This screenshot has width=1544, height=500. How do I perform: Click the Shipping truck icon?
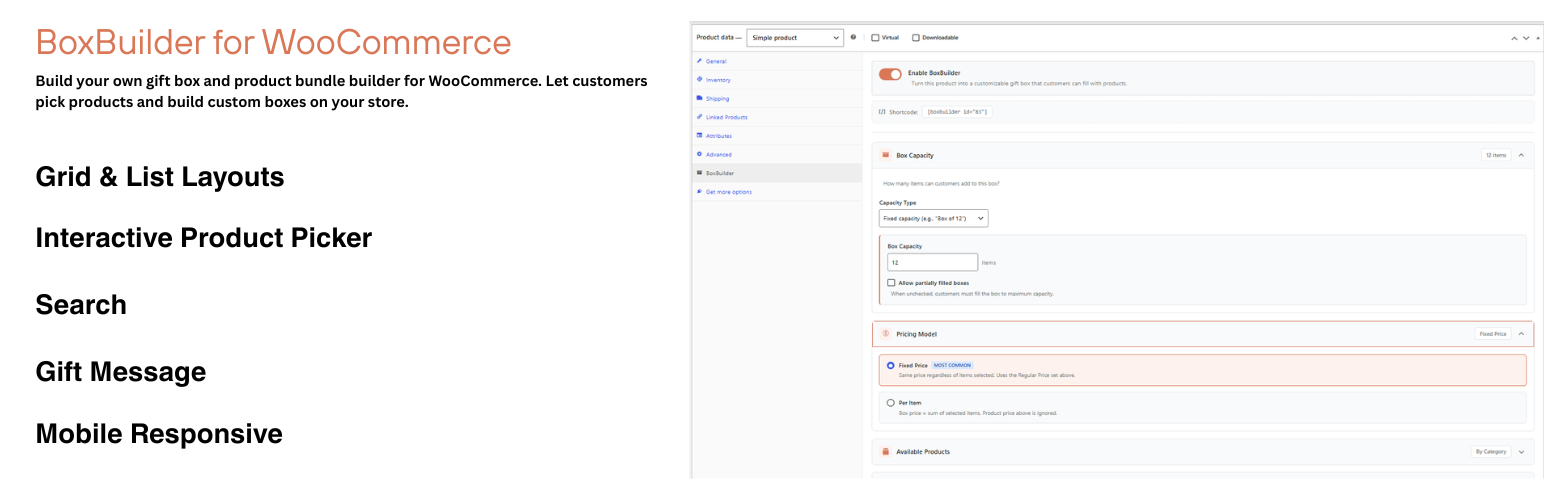(x=699, y=98)
